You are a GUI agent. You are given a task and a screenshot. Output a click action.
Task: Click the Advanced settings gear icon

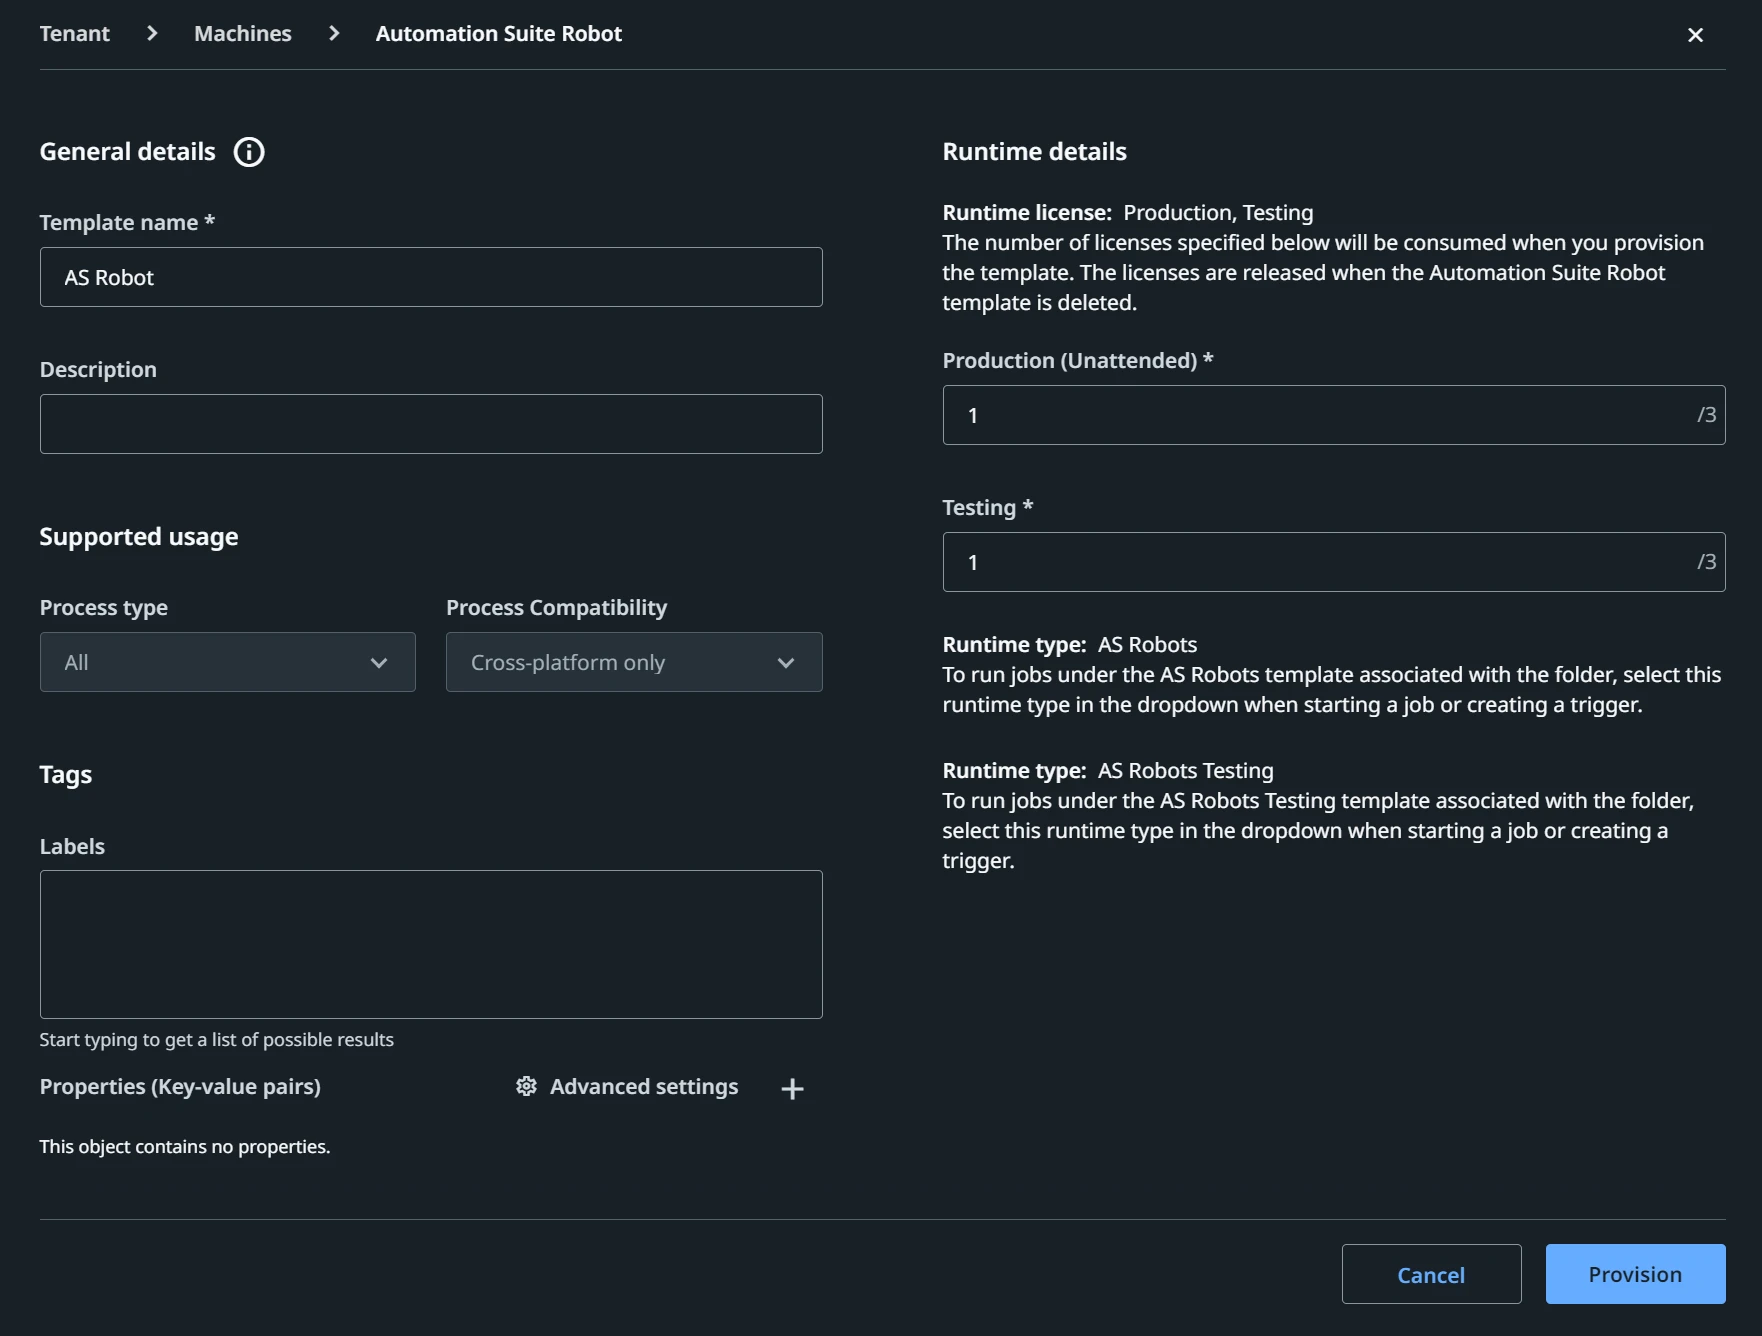tap(526, 1087)
